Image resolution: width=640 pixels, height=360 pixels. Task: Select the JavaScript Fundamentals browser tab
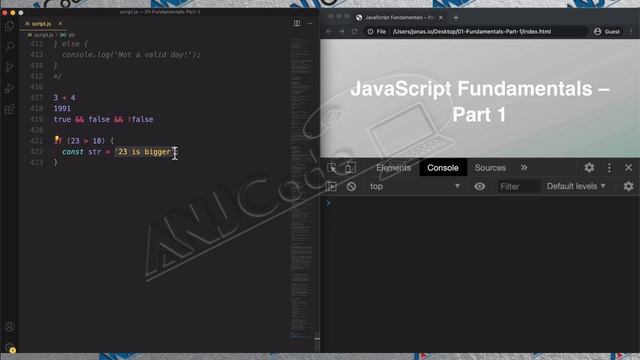click(x=399, y=18)
